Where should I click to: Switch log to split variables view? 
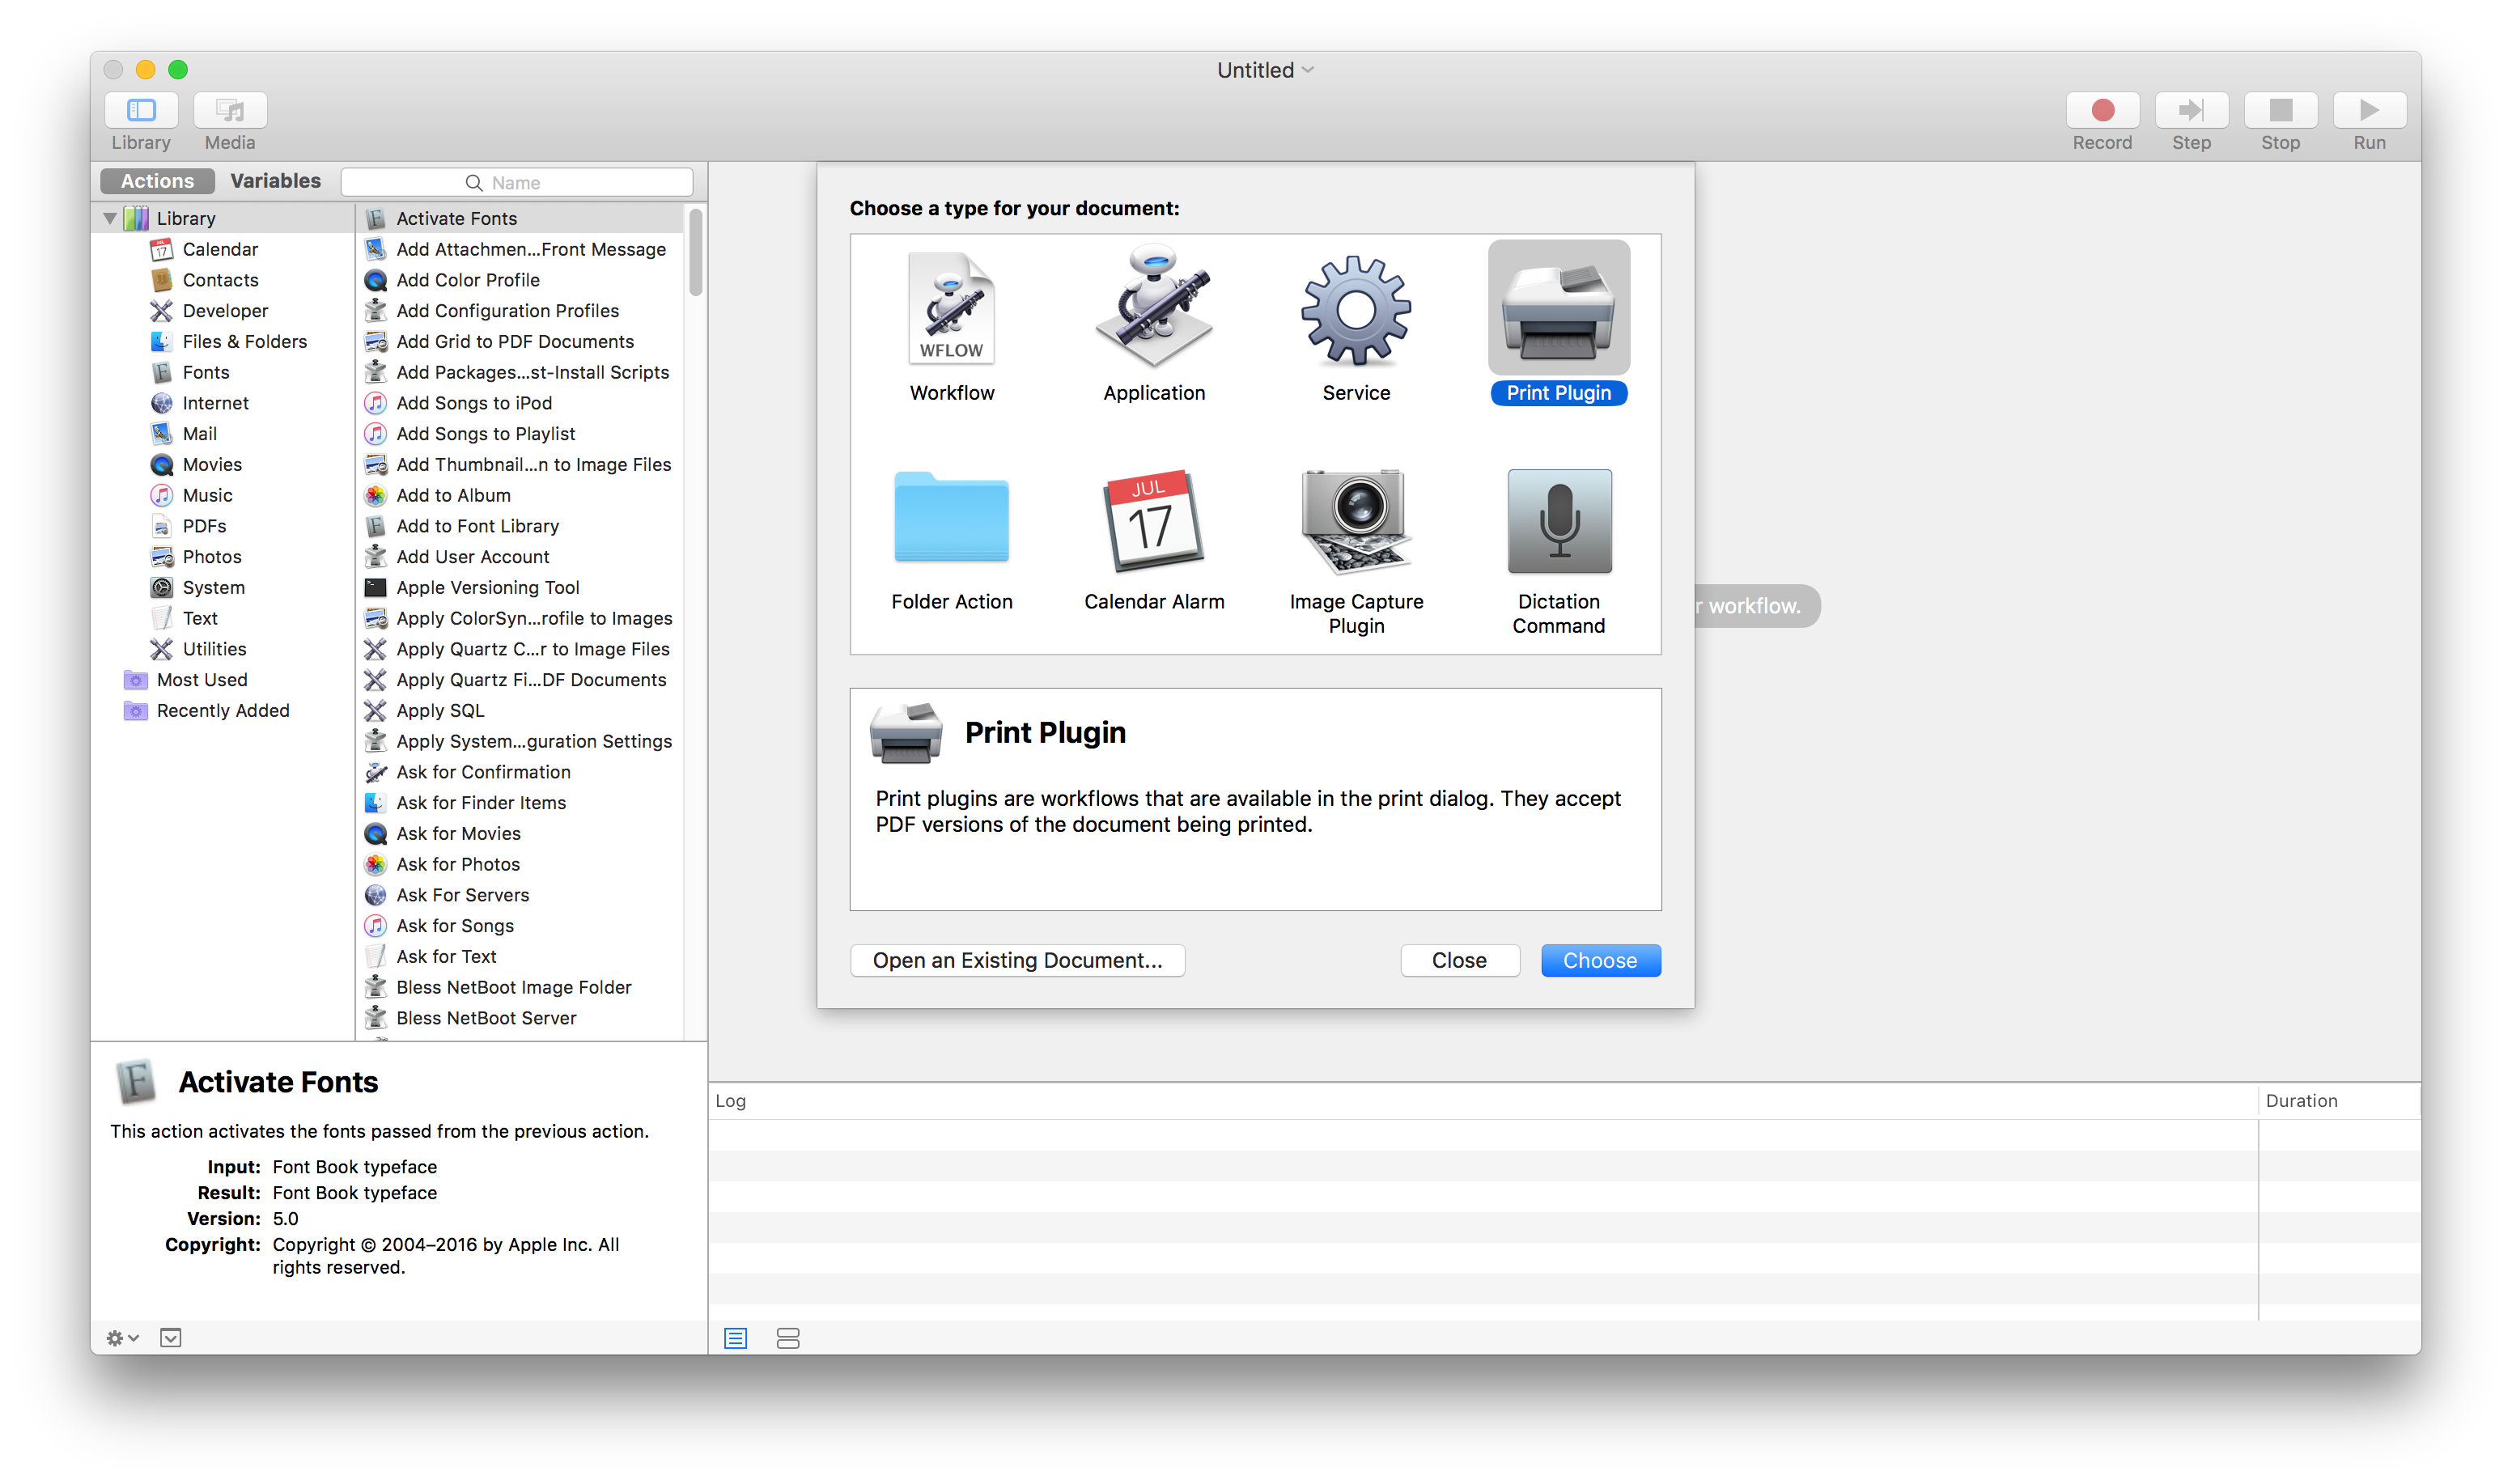click(788, 1338)
